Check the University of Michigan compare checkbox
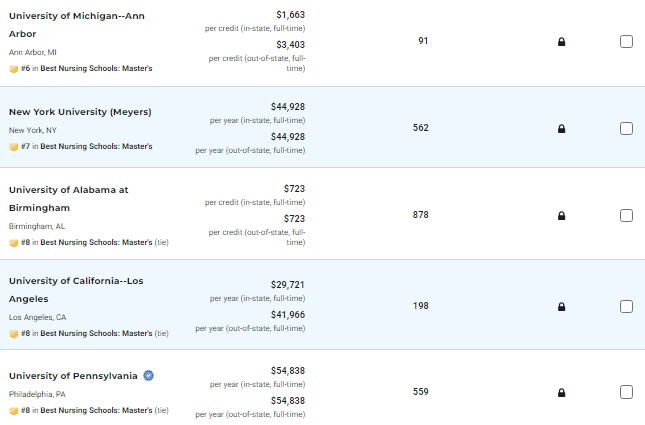645x425 pixels. (626, 42)
